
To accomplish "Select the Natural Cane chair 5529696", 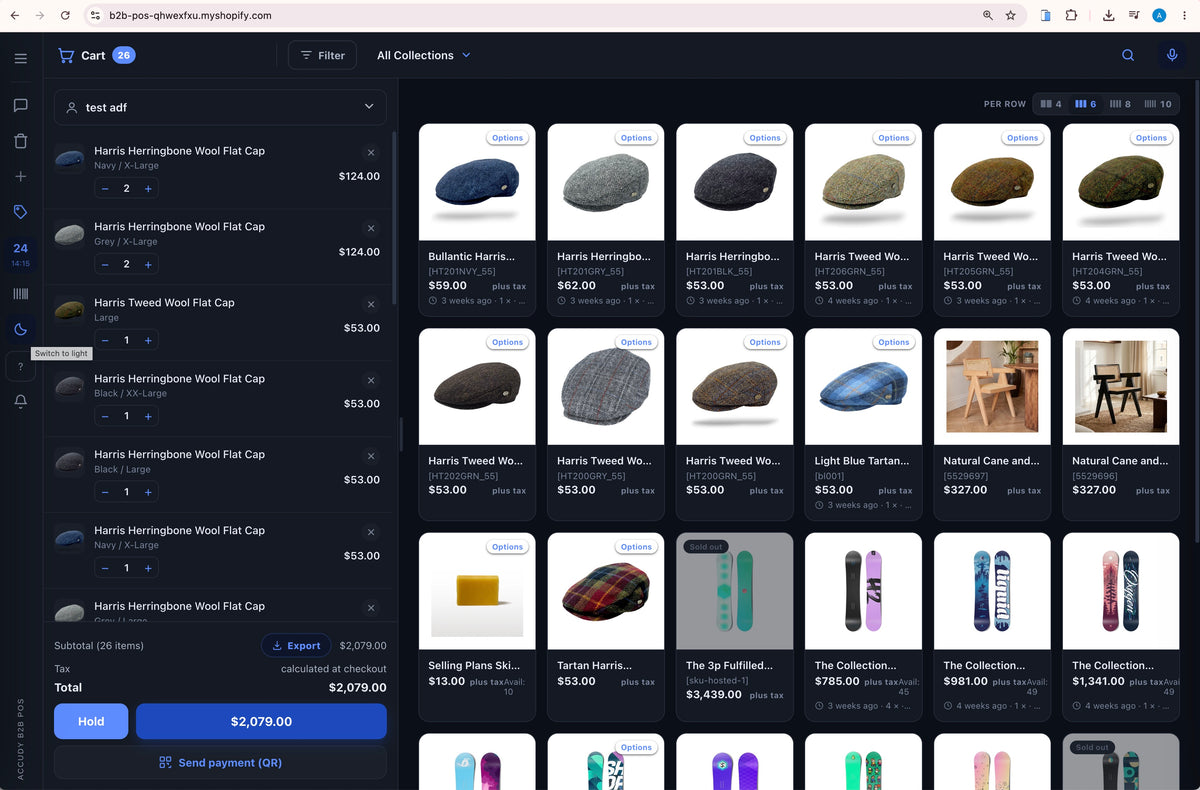I will click(x=1121, y=425).
